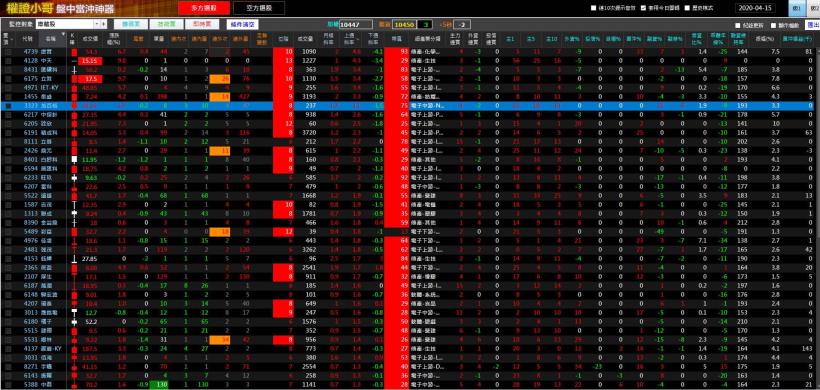Viewport: 820px width, 390px height.
Task: Switch to the red 多方選股 tab
Action: pyautogui.click(x=203, y=8)
